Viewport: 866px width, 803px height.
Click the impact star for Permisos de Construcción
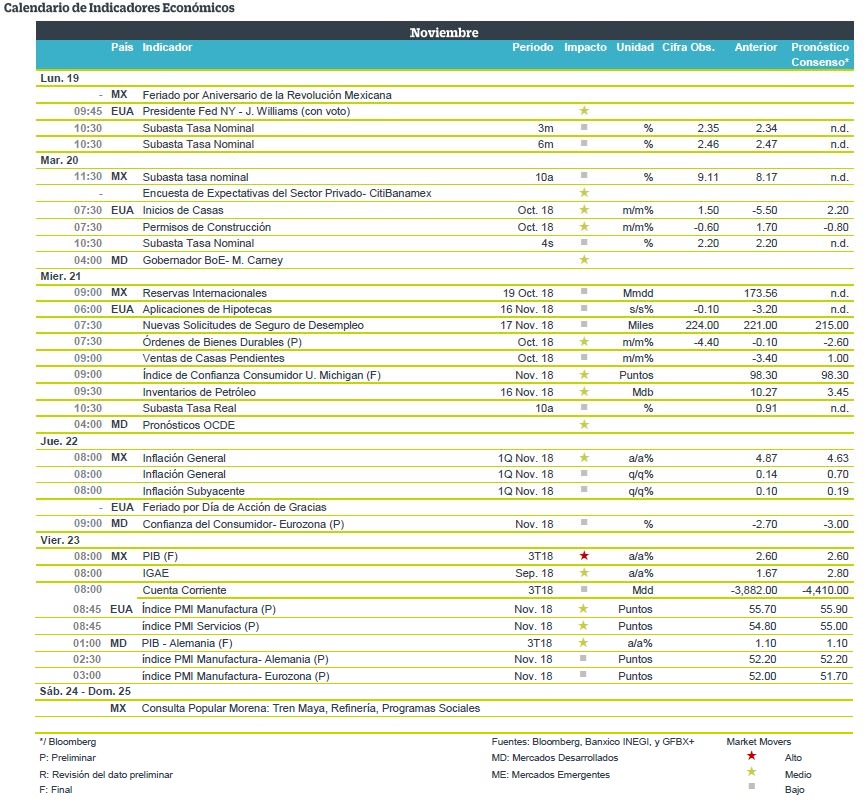point(584,226)
